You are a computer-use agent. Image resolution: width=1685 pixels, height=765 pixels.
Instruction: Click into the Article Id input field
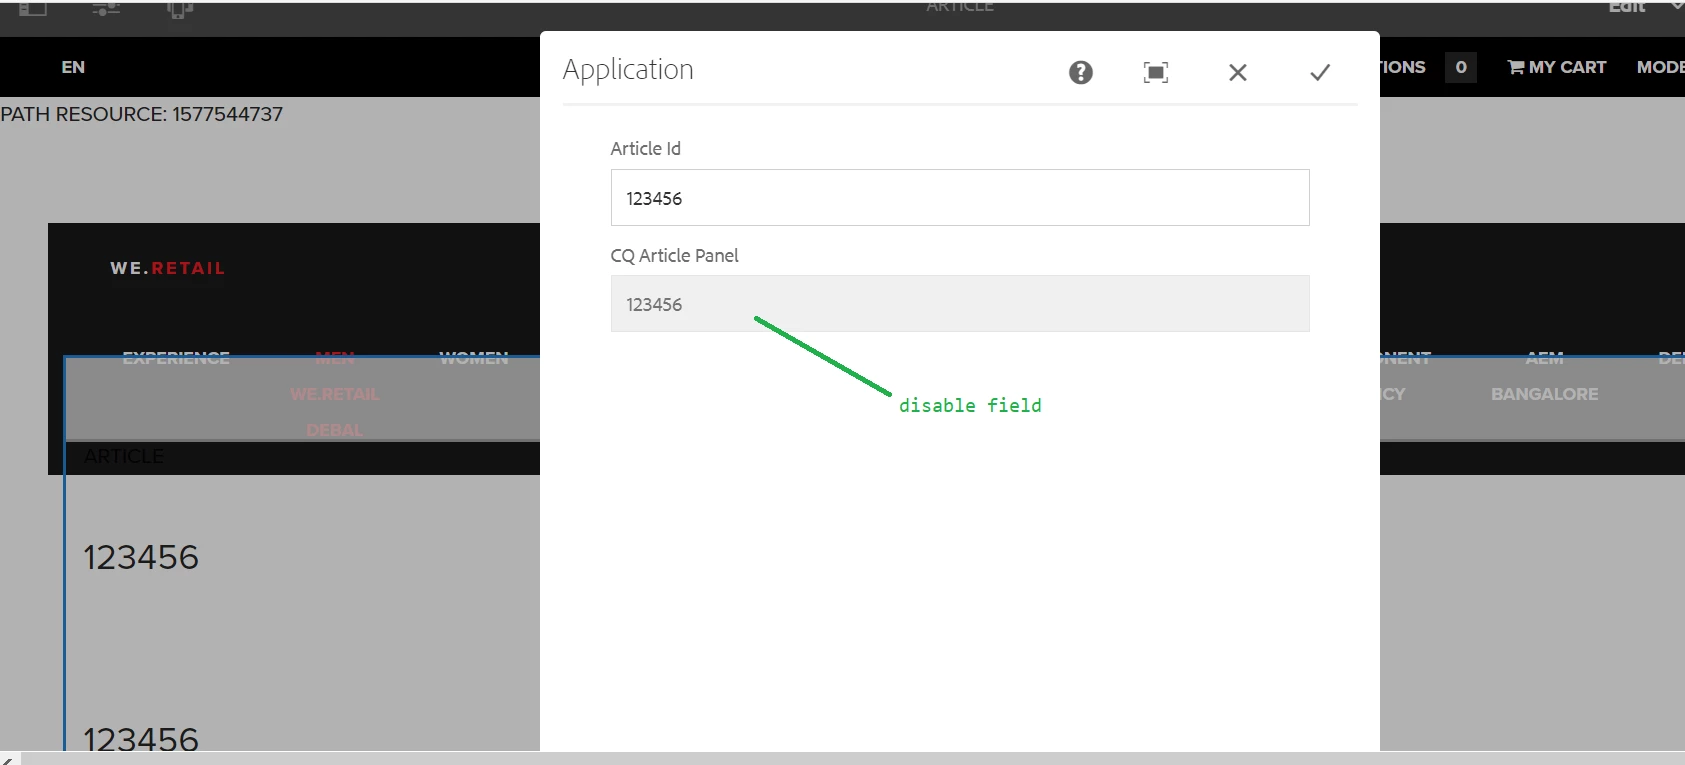coord(960,197)
